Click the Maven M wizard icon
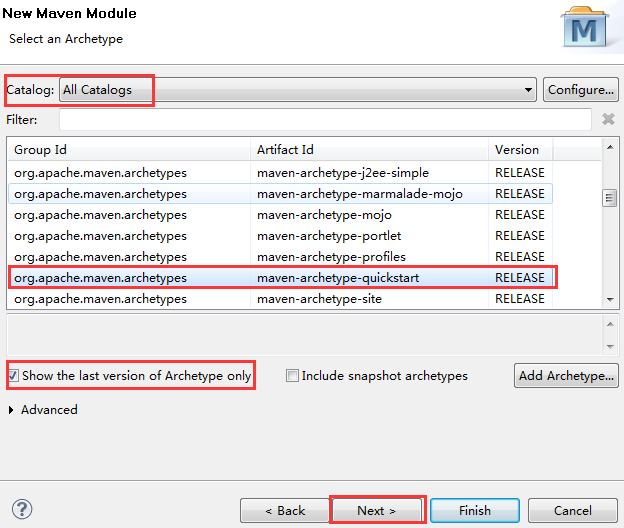Screen dimensions: 624x528 pos(585,27)
